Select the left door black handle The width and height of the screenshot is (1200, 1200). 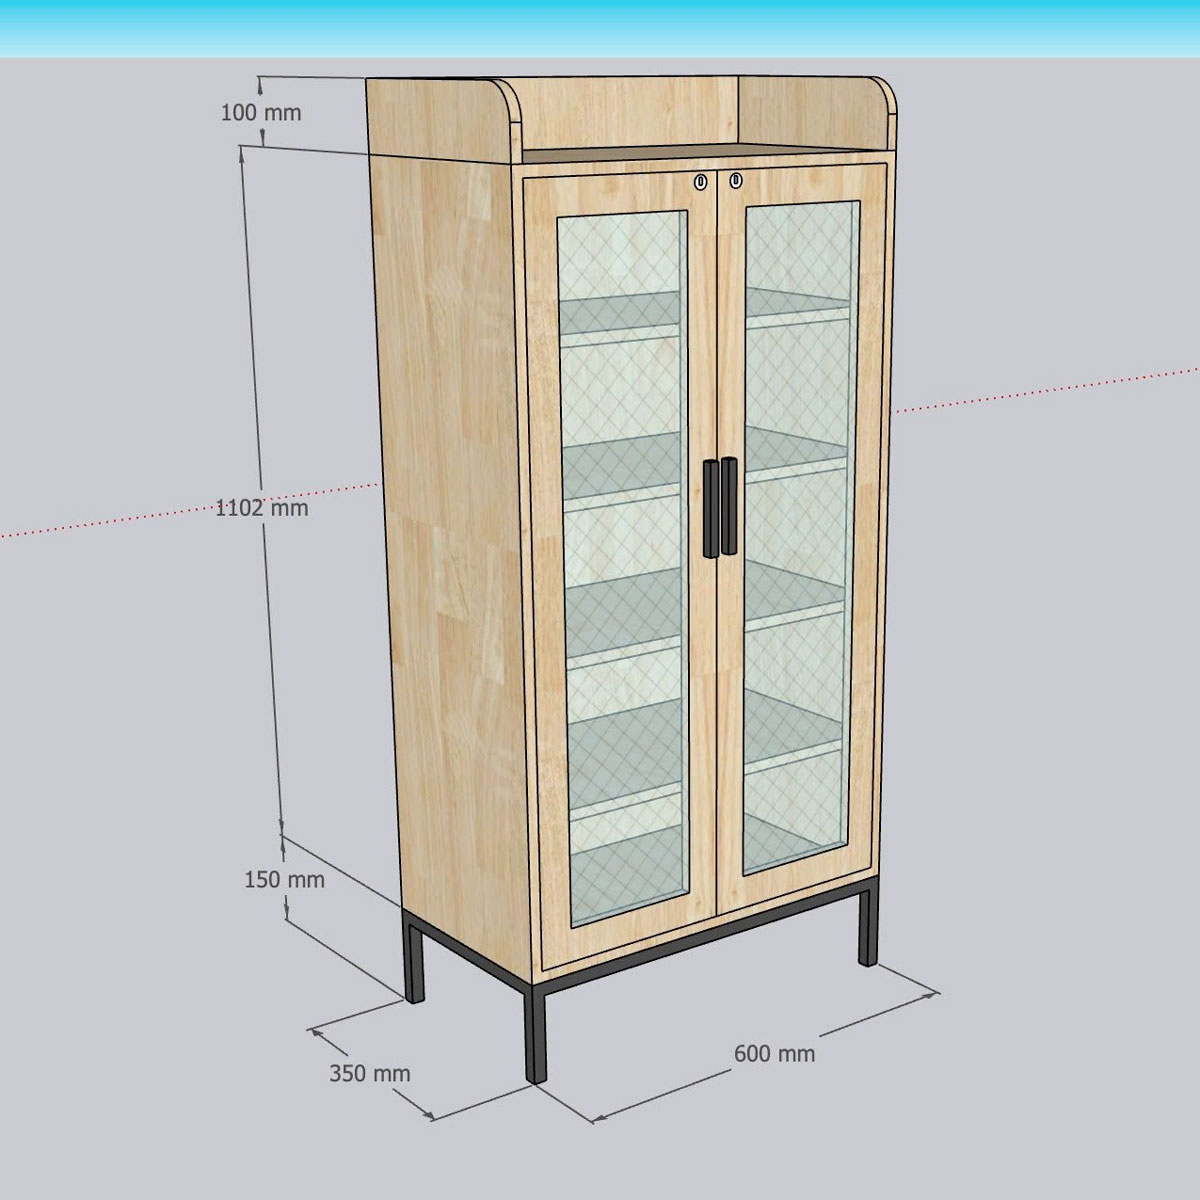point(711,508)
